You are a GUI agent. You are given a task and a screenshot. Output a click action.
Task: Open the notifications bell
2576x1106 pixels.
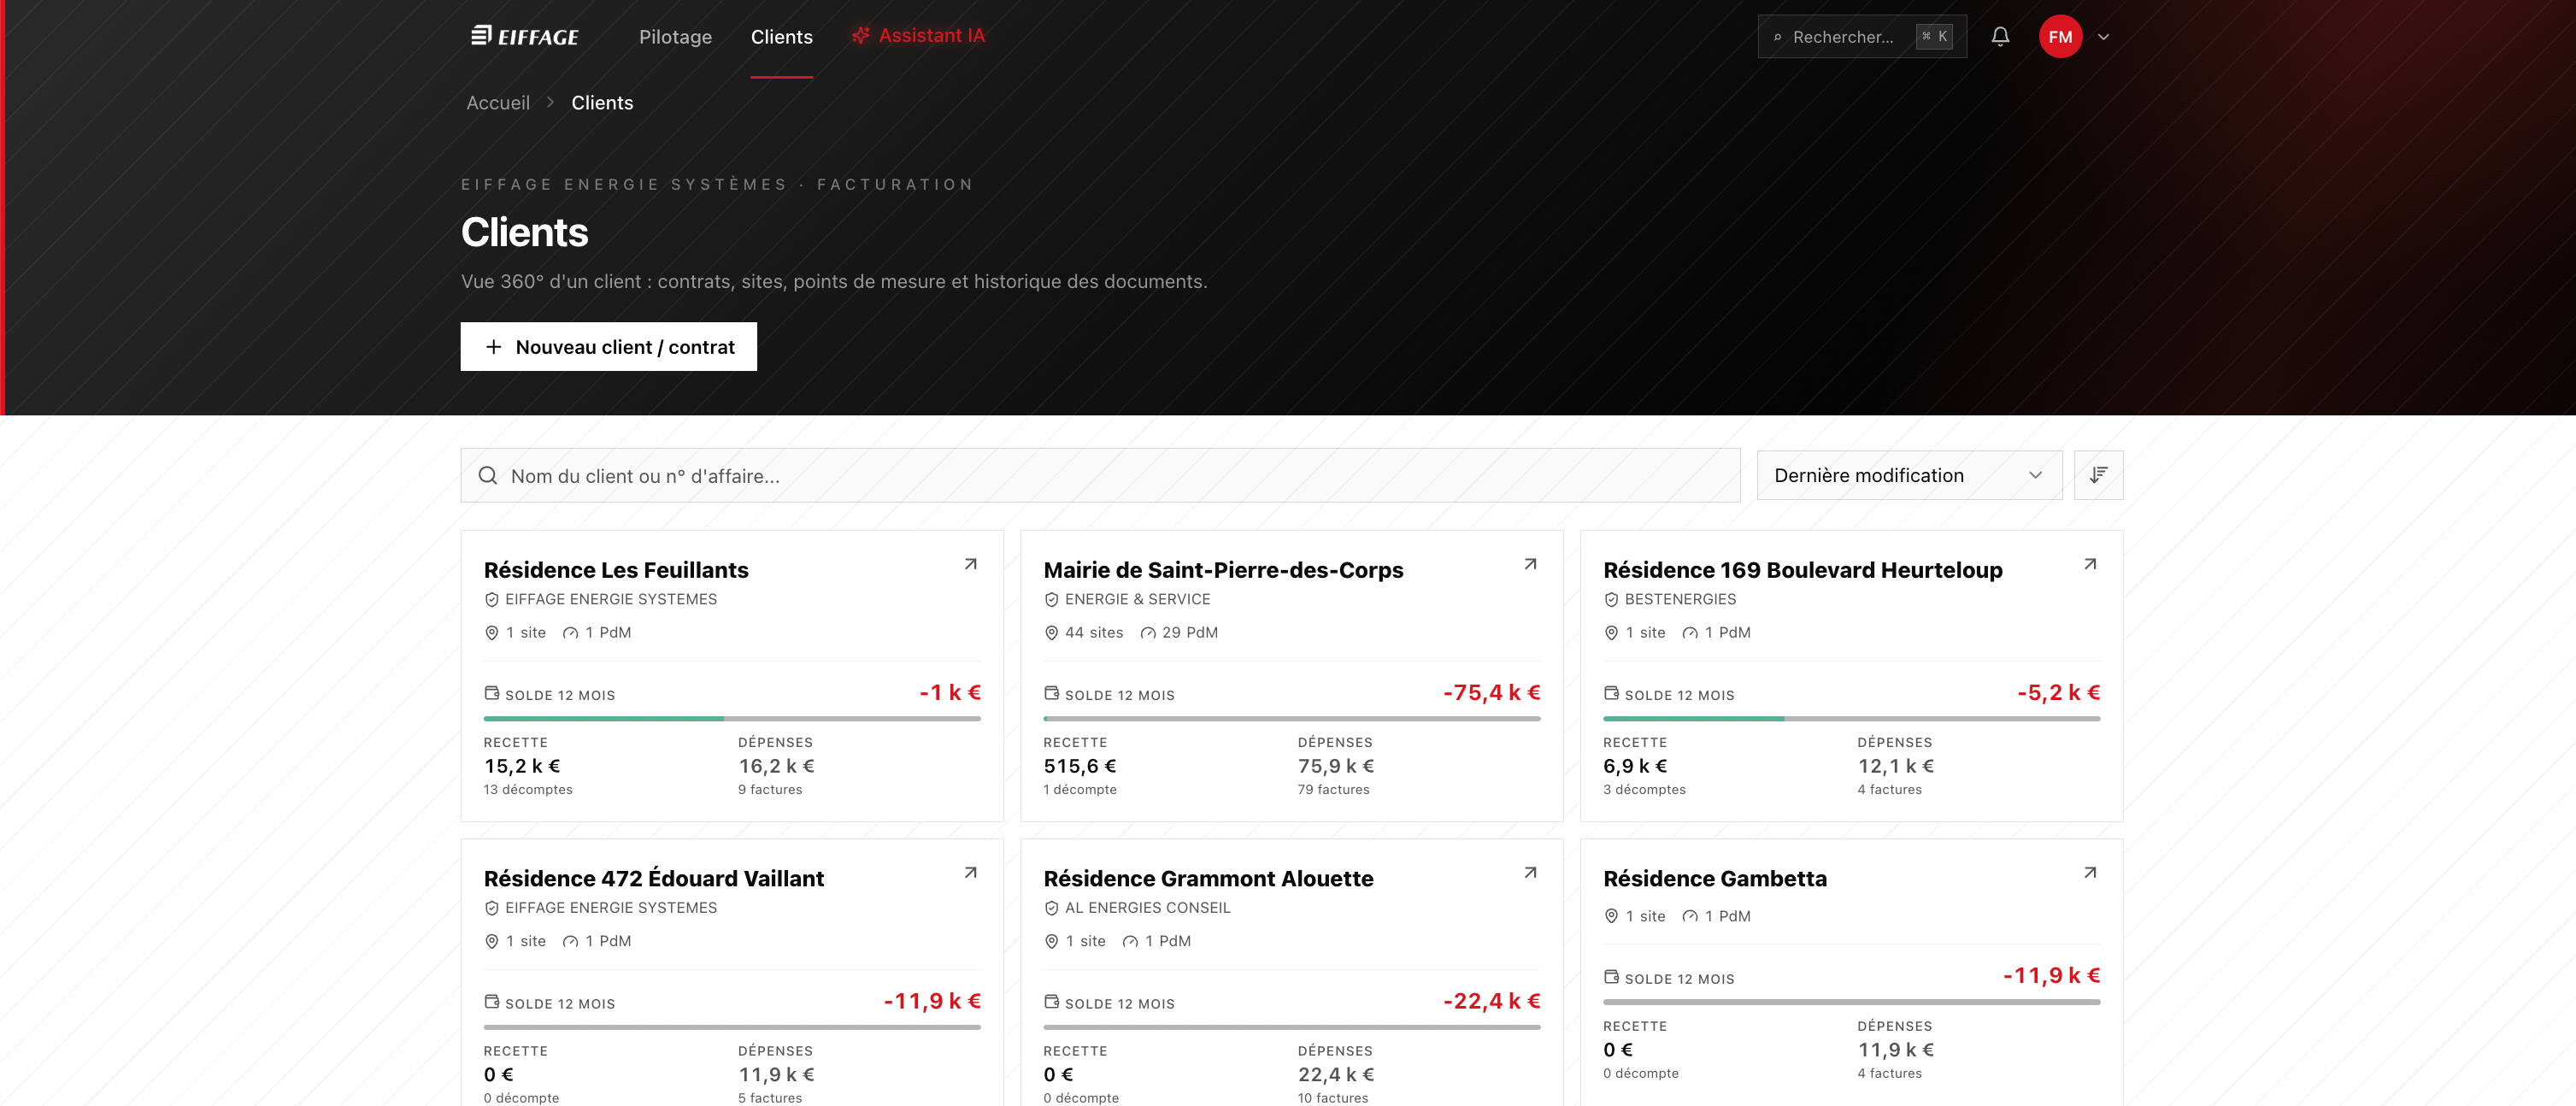[2000, 37]
